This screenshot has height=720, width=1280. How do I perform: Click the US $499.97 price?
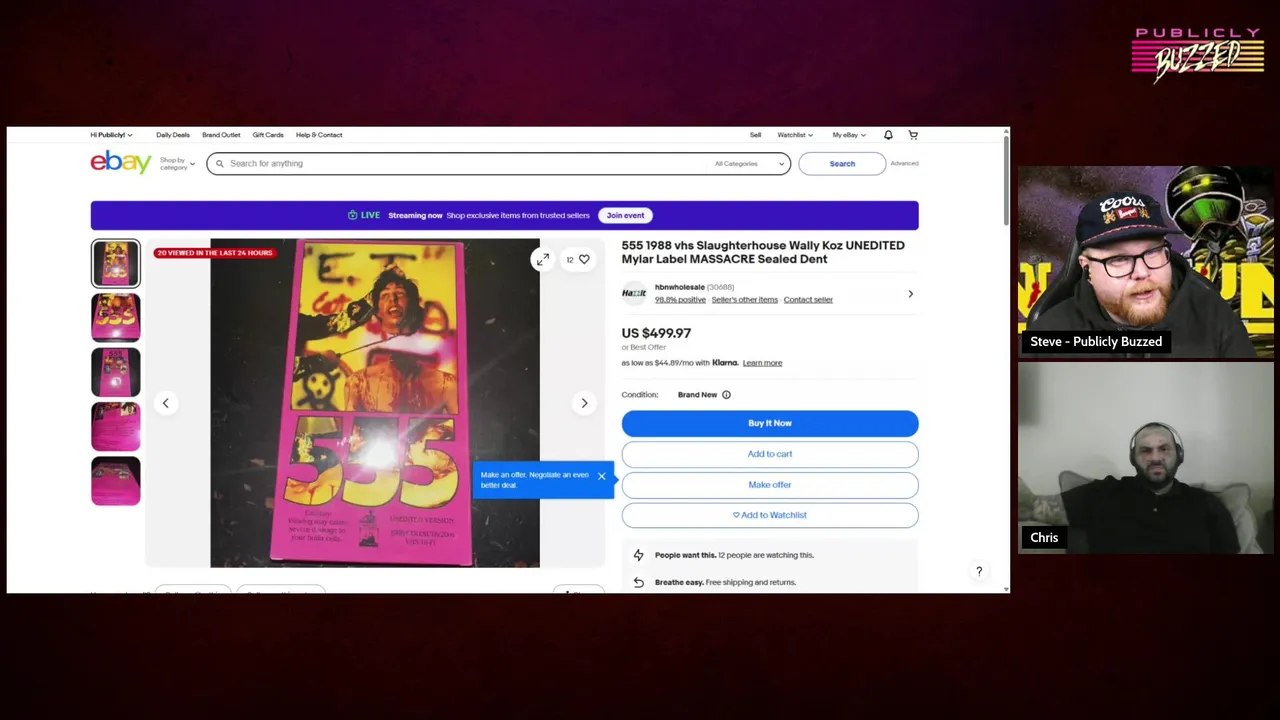(656, 333)
